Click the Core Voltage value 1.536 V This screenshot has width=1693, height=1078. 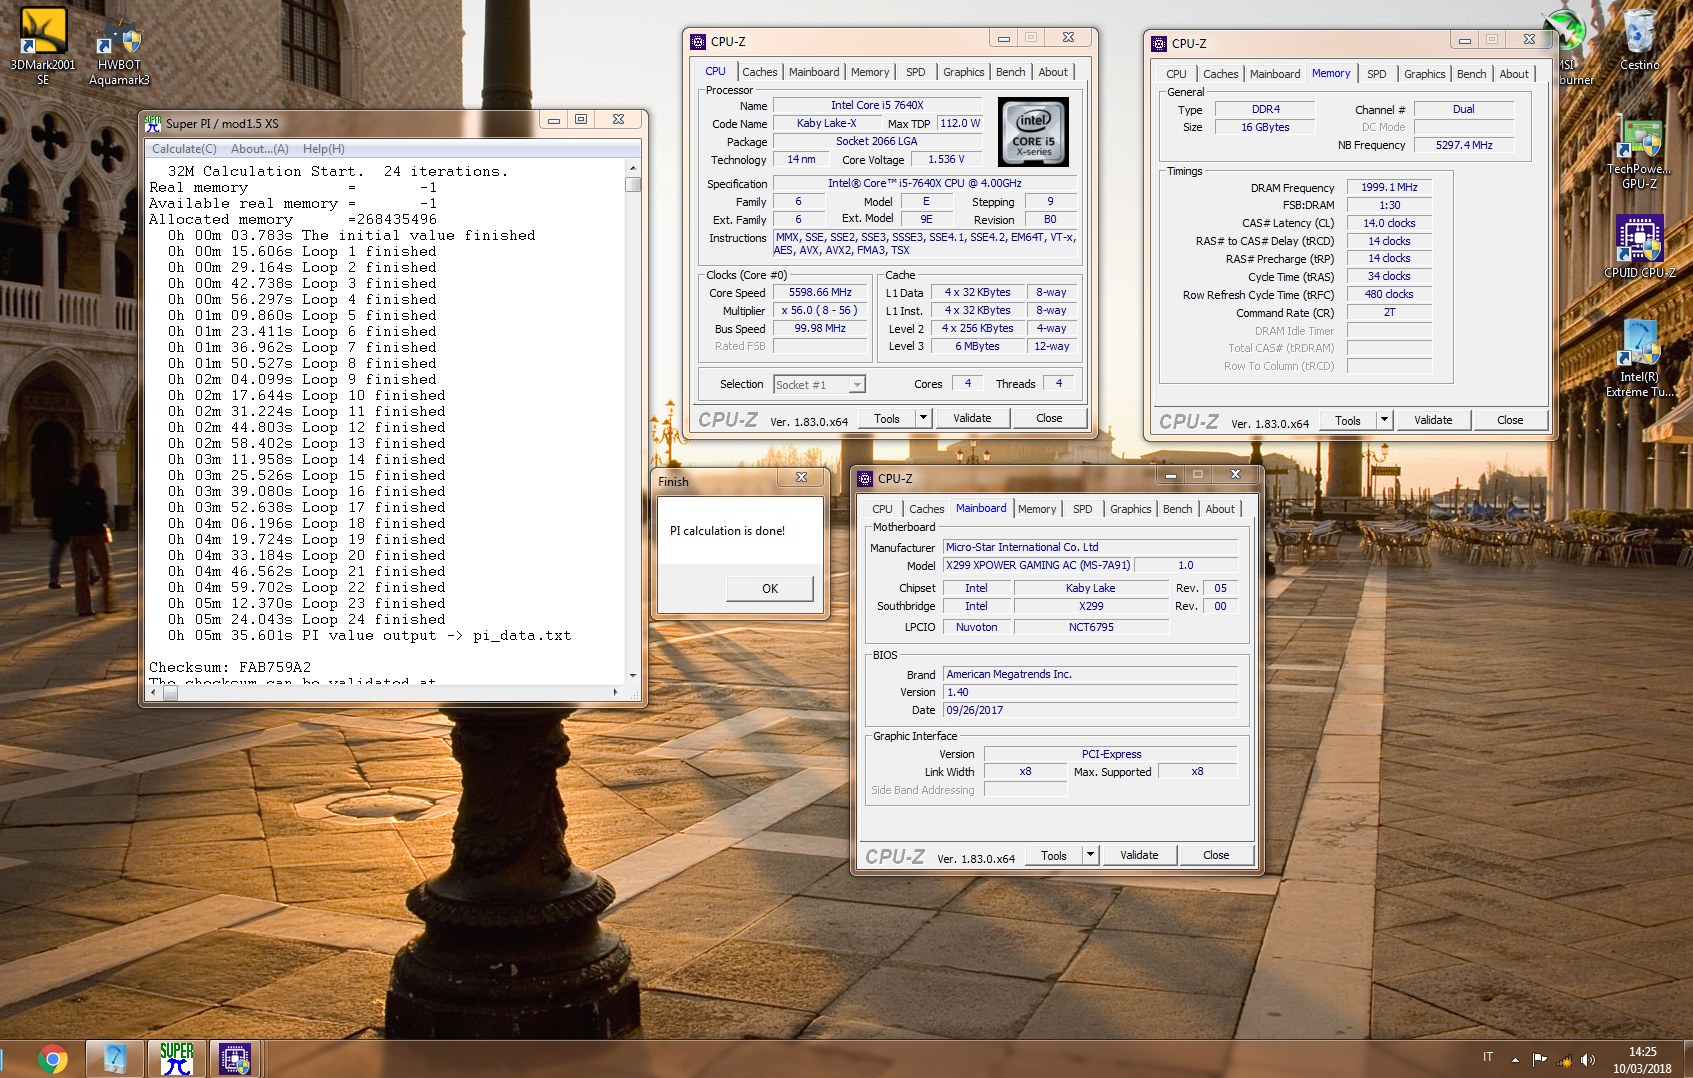click(x=946, y=159)
